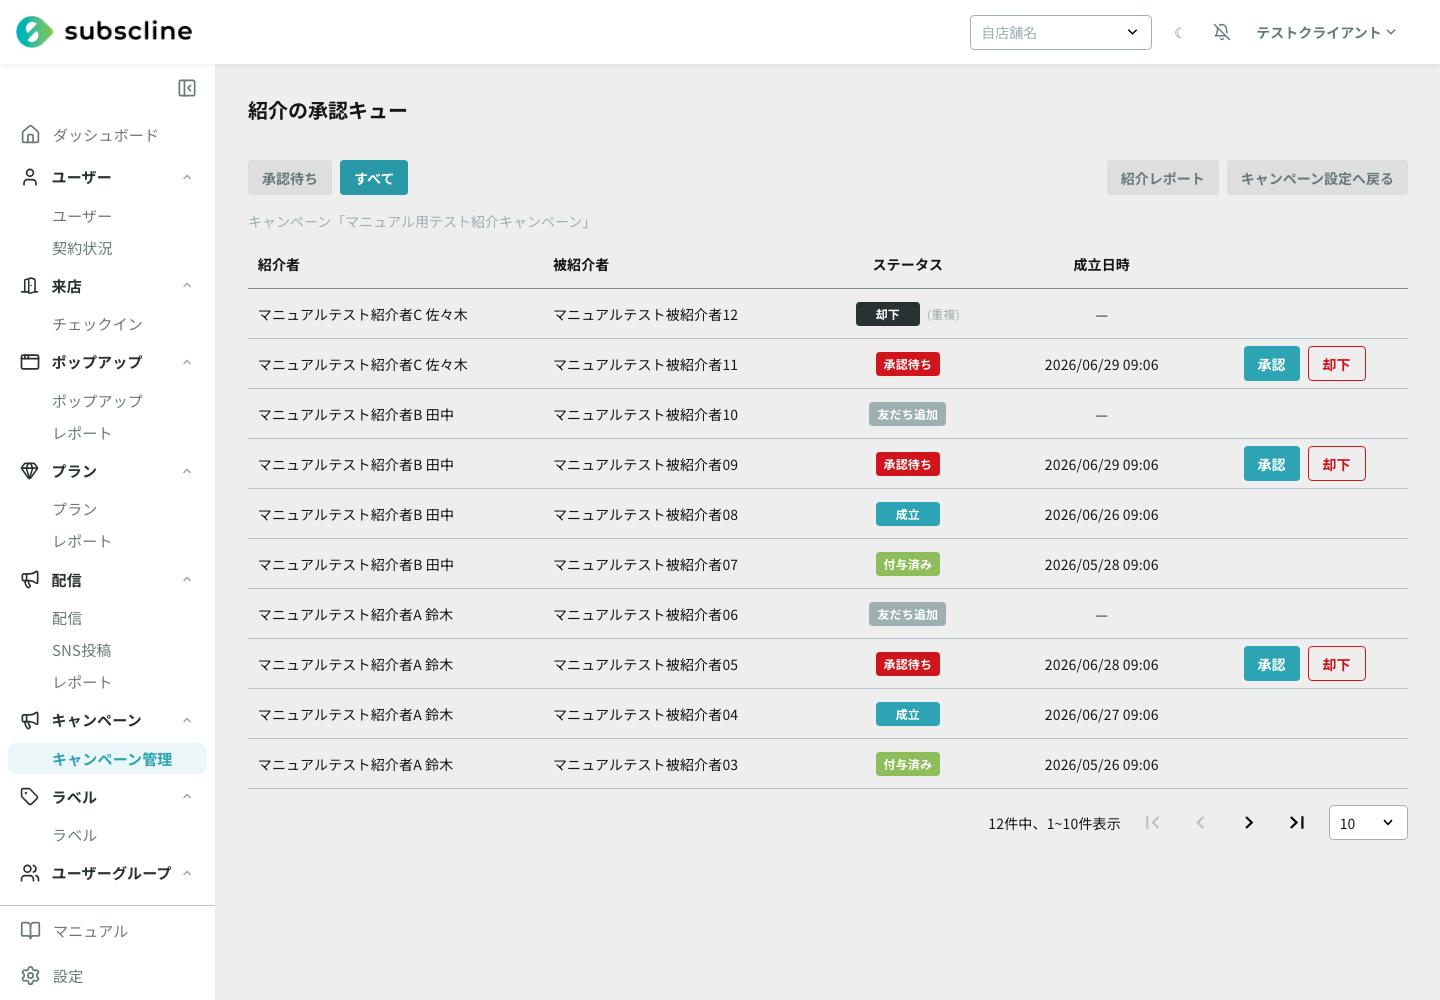Open the 紹介レポート button
The width and height of the screenshot is (1440, 1000).
point(1163,178)
